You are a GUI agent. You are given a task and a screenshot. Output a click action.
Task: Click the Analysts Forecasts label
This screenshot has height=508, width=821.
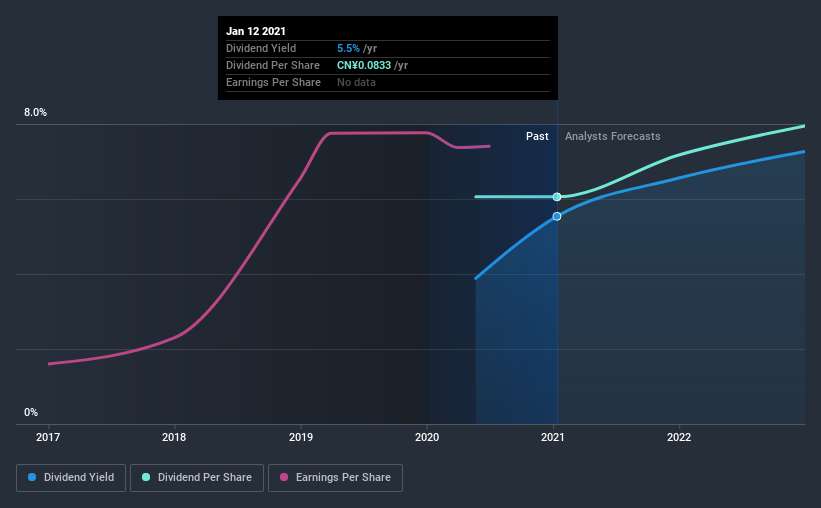pyautogui.click(x=613, y=137)
